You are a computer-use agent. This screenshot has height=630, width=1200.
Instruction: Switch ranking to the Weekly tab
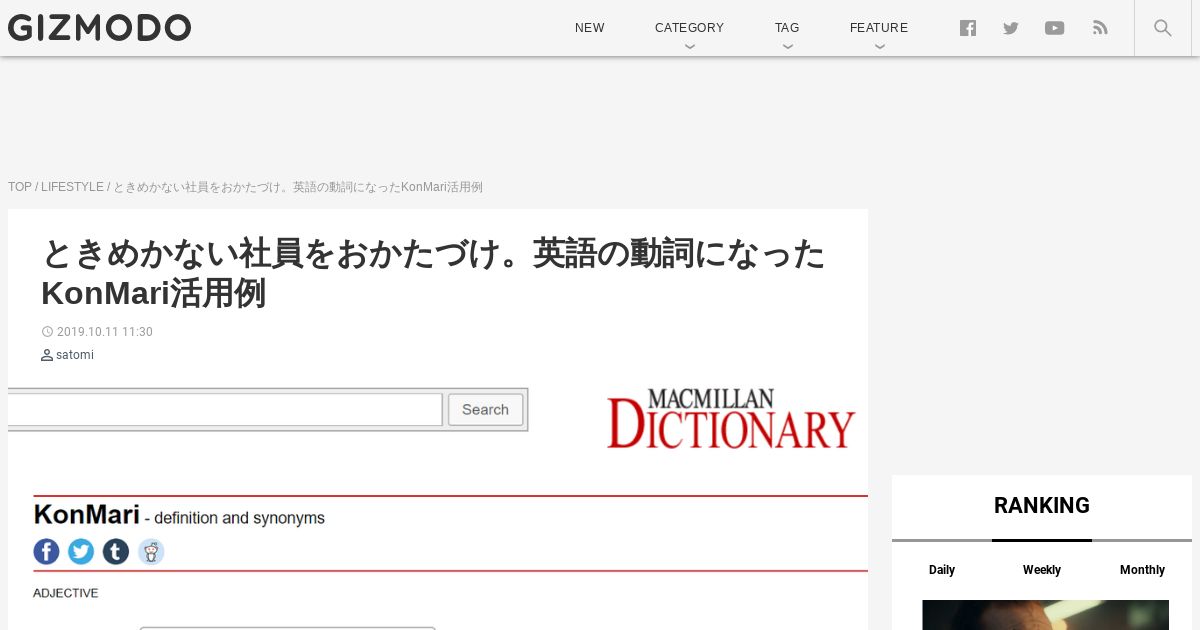1042,570
